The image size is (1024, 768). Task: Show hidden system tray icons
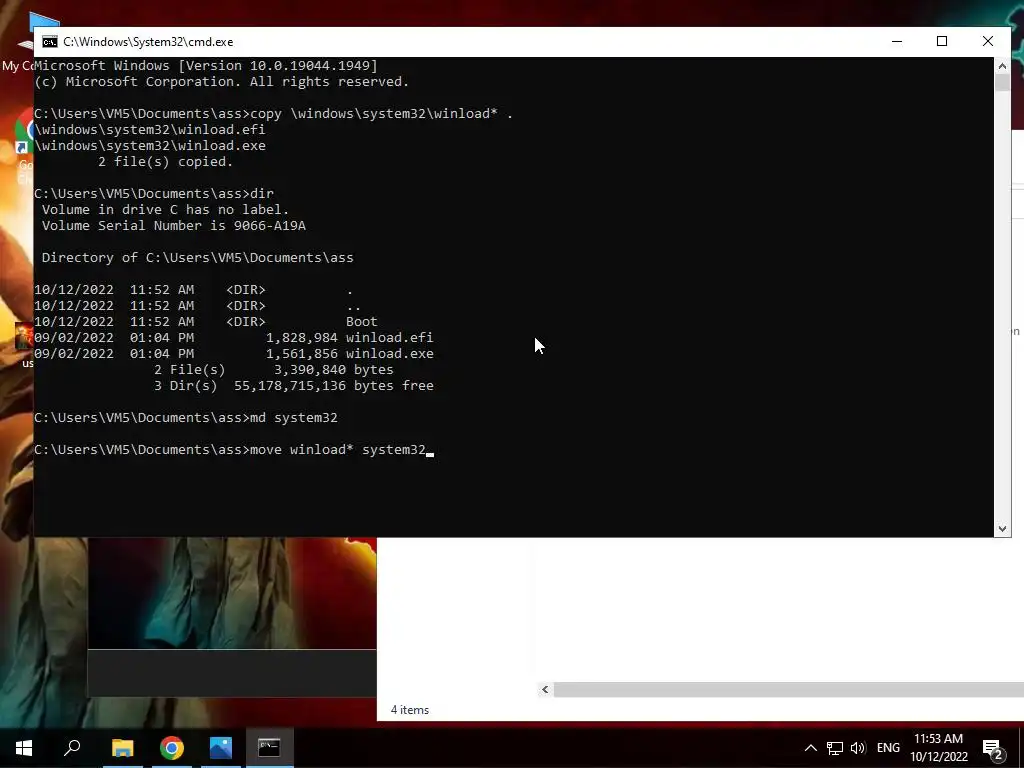pos(810,748)
